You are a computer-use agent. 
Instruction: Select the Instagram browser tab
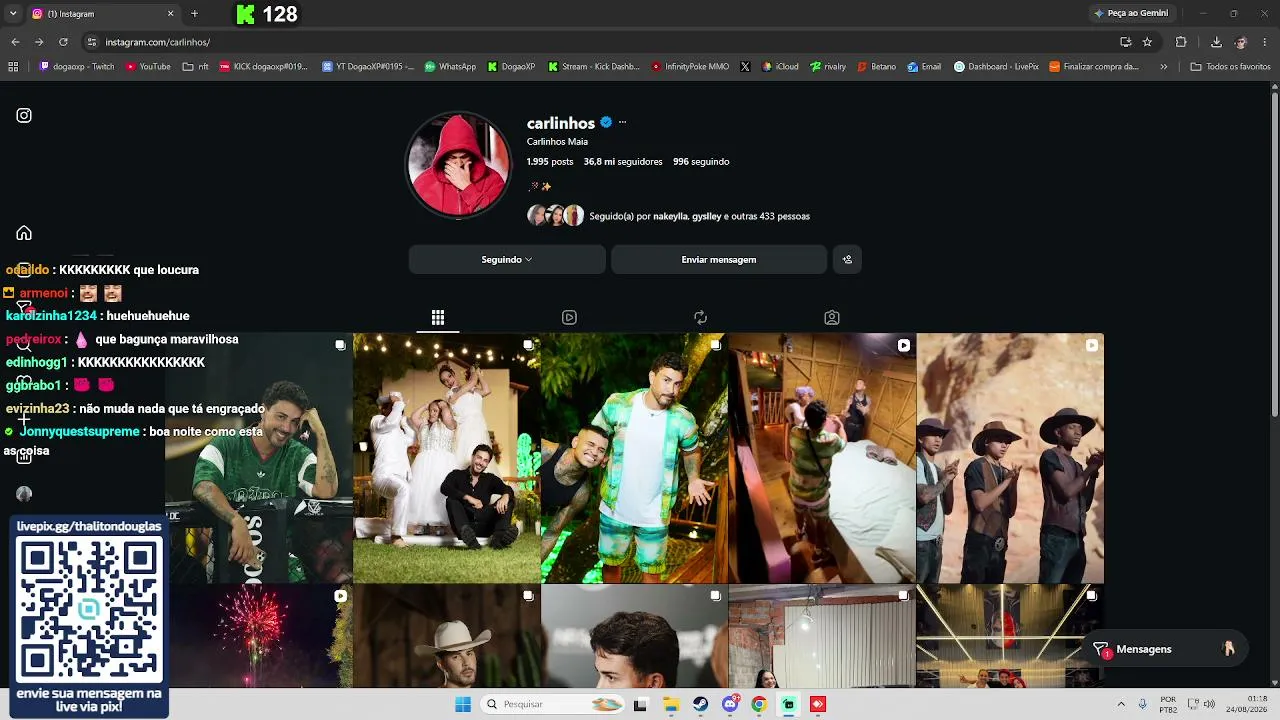103,14
